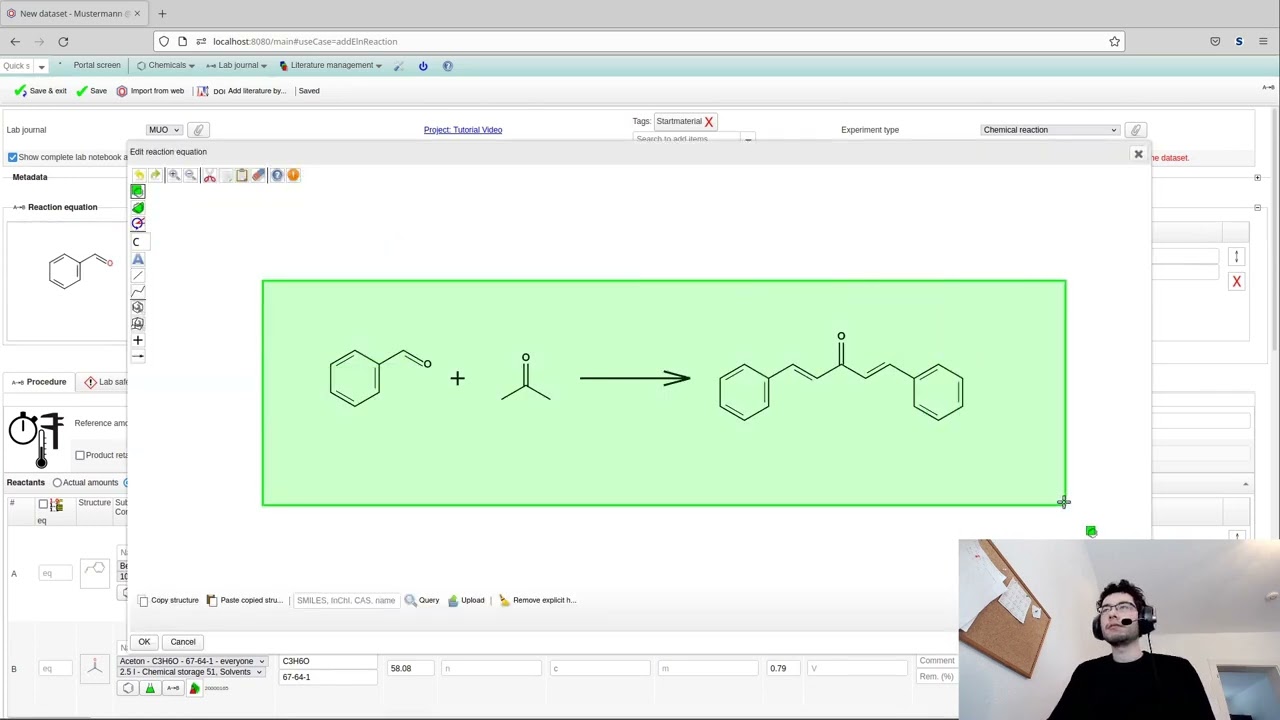
Task: Open the Experiment type Chemical reaction dropdown
Action: pos(1050,130)
